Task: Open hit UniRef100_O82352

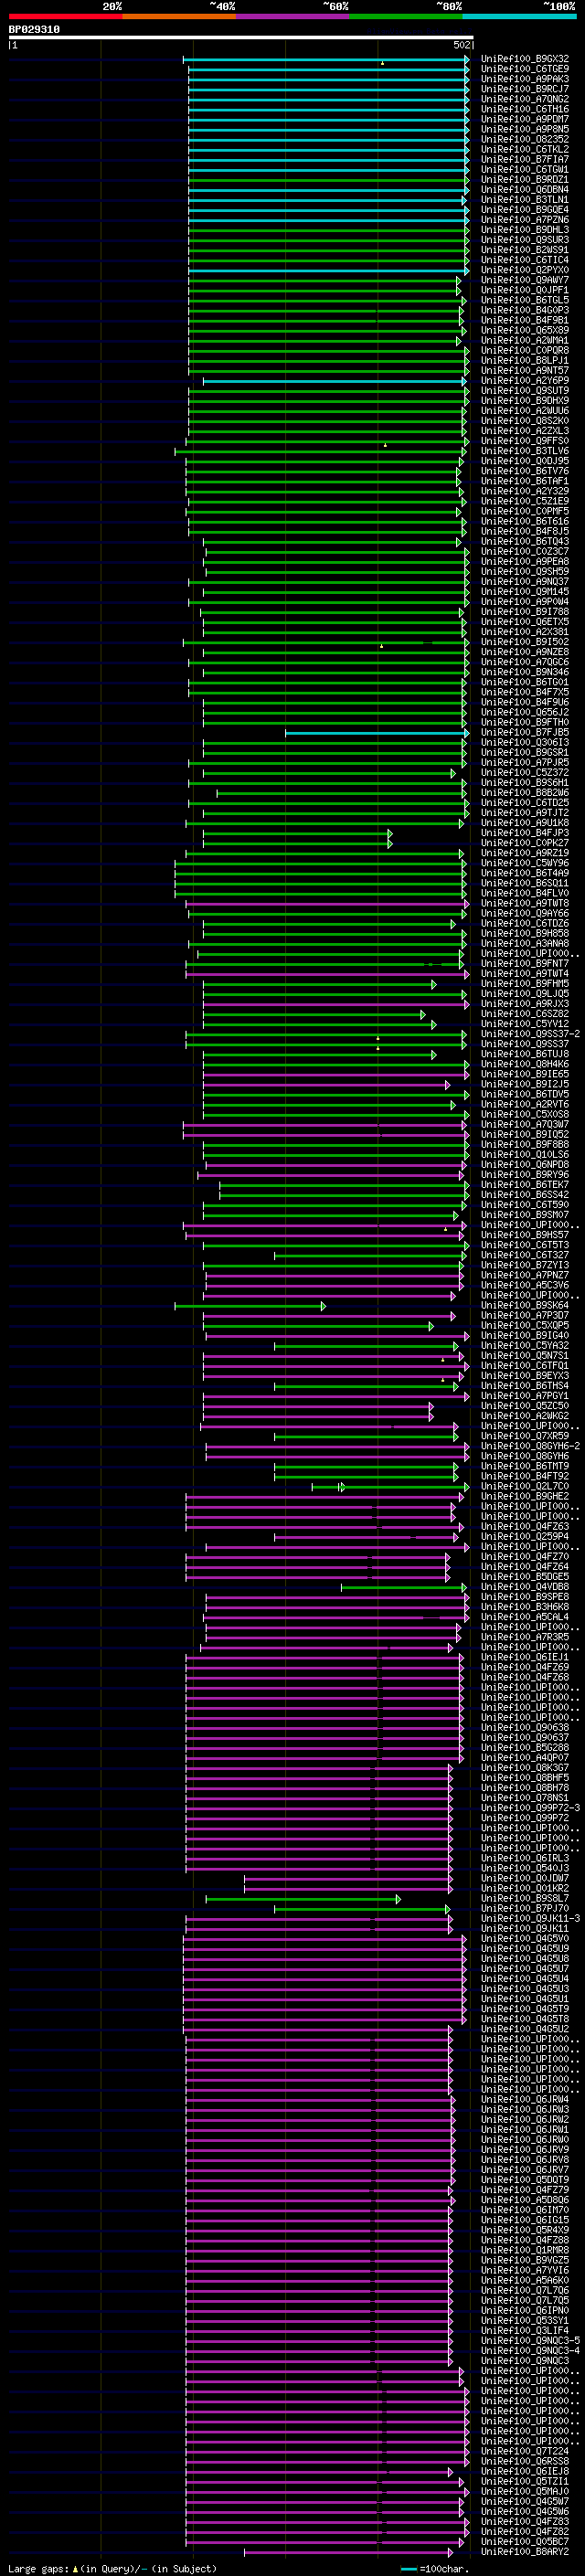Action: tap(525, 139)
